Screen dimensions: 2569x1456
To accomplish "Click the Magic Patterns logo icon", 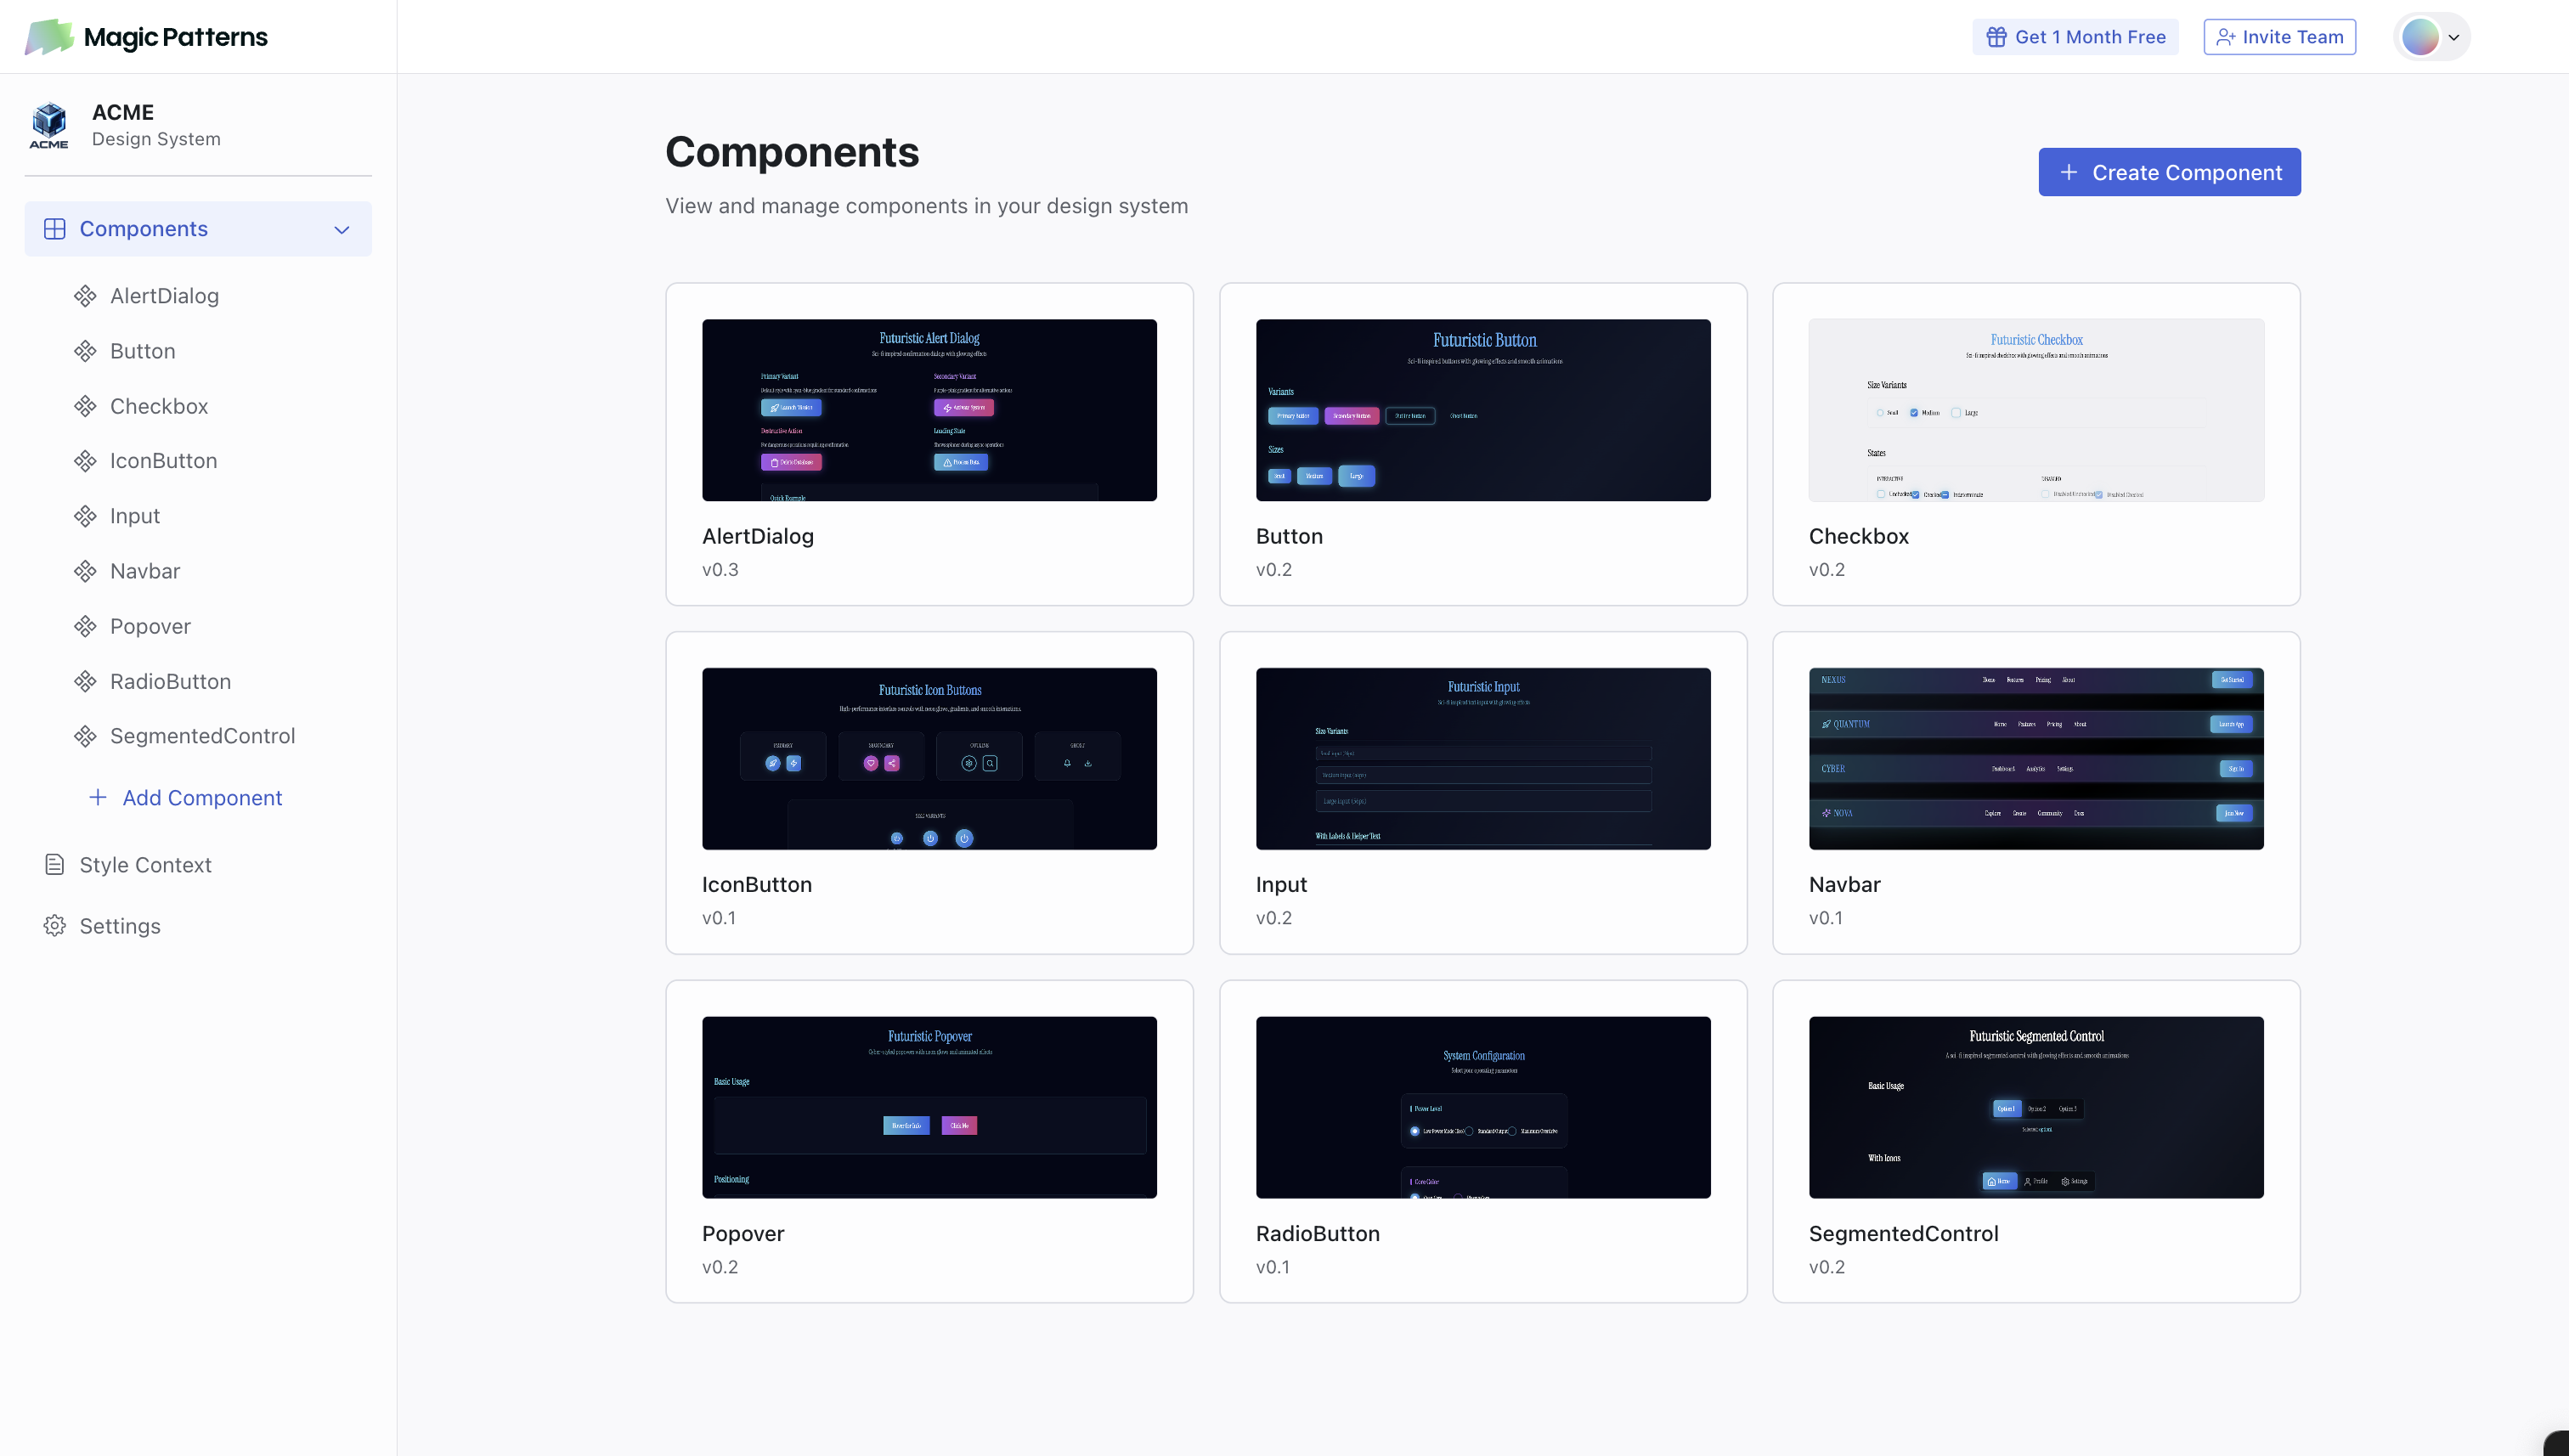I will tap(48, 37).
